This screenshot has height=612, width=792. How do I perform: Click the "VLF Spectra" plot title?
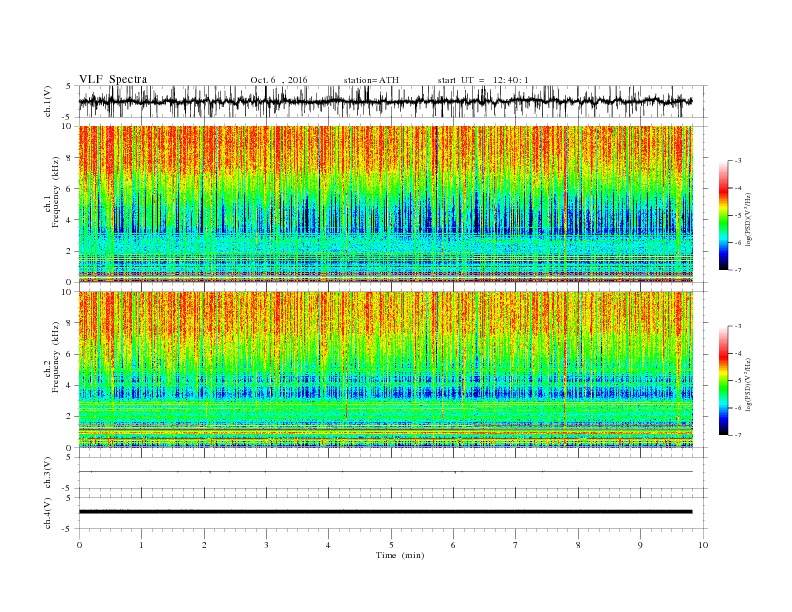click(x=113, y=79)
